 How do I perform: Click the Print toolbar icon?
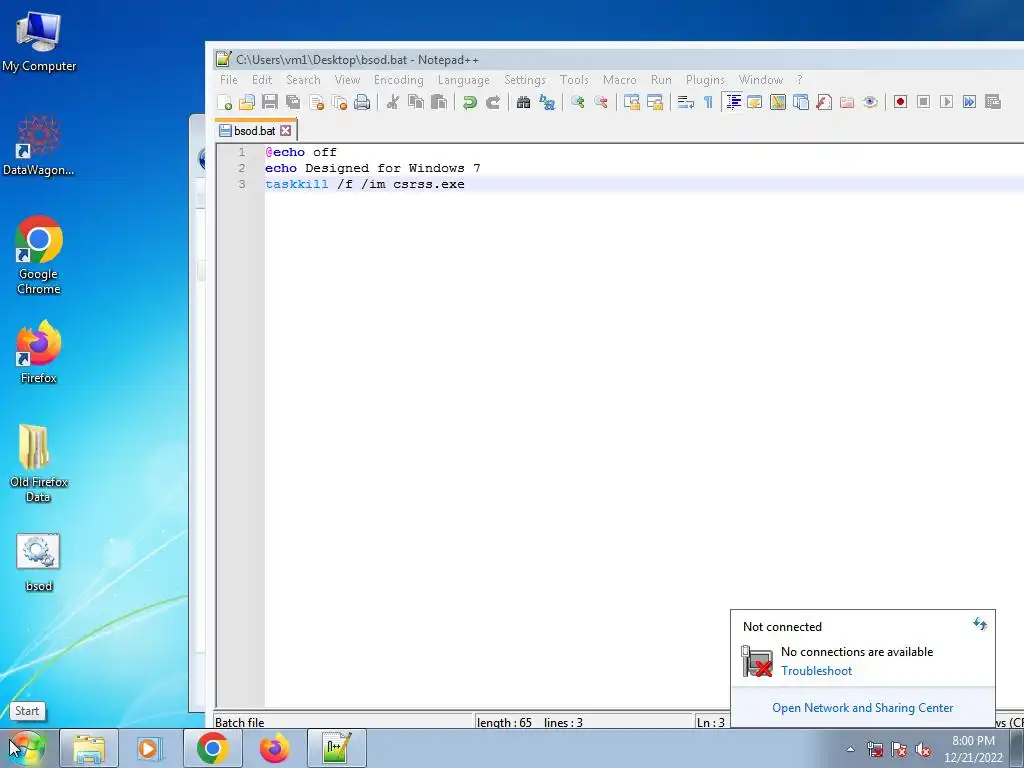coord(362,102)
